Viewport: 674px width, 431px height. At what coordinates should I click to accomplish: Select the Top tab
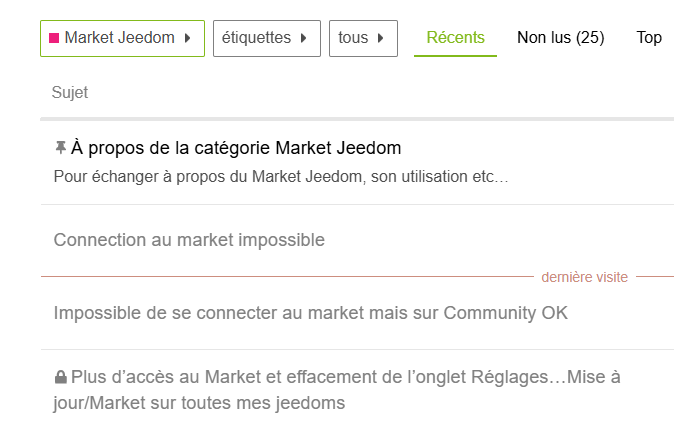pyautogui.click(x=649, y=38)
